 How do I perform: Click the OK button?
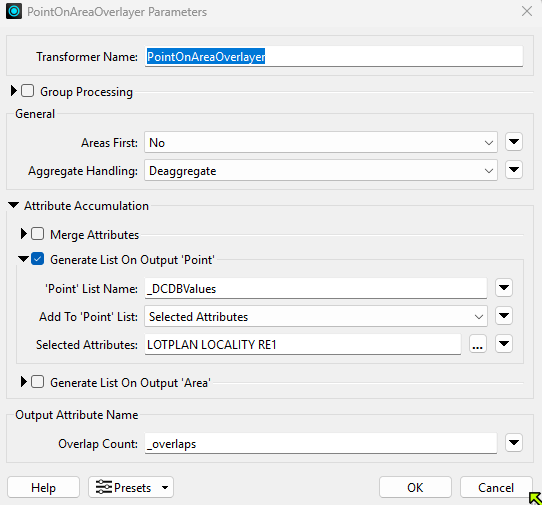(415, 487)
